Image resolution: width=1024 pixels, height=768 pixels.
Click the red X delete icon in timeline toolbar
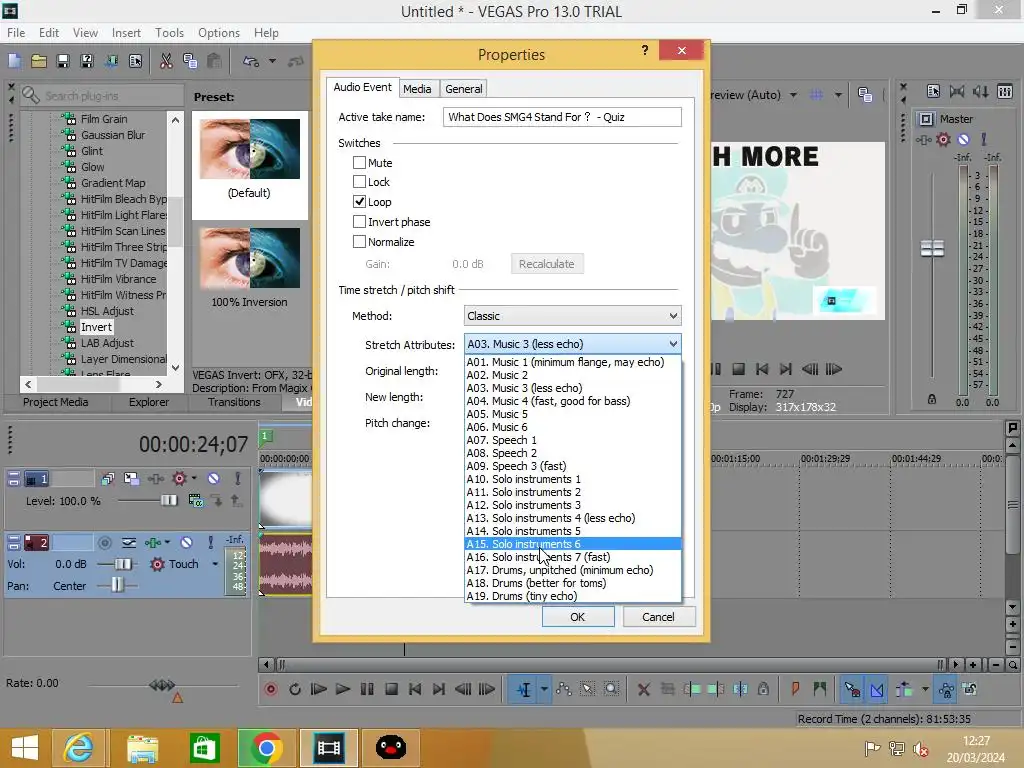[643, 689]
